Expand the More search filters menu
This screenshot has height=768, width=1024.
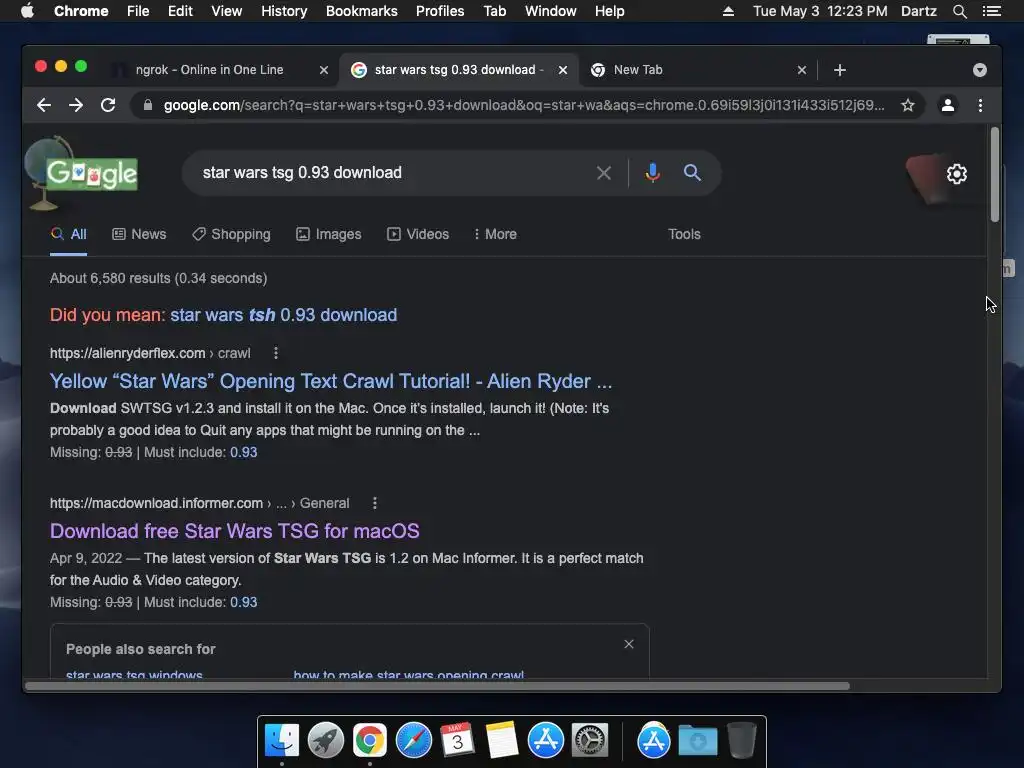point(495,234)
